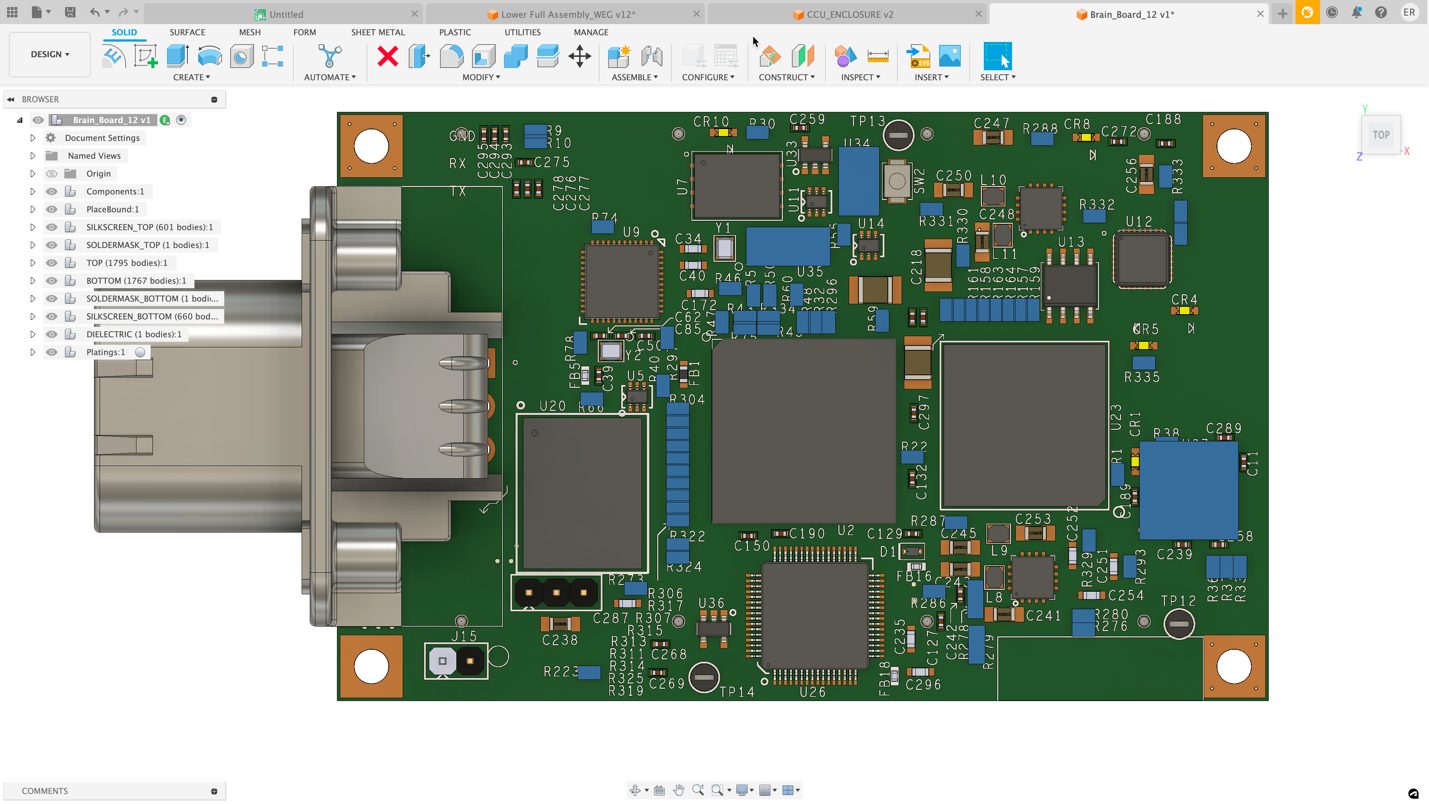Viewport: 1429px width, 804px height.
Task: Open the CREATE dropdown menu
Action: (x=191, y=77)
